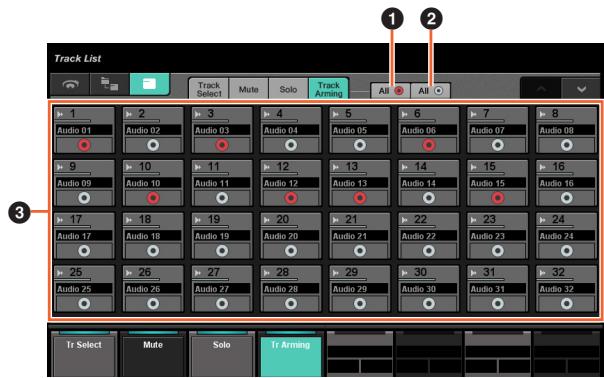Click the Audio 26 name label
Screen dimensions: 604x378
(153, 289)
